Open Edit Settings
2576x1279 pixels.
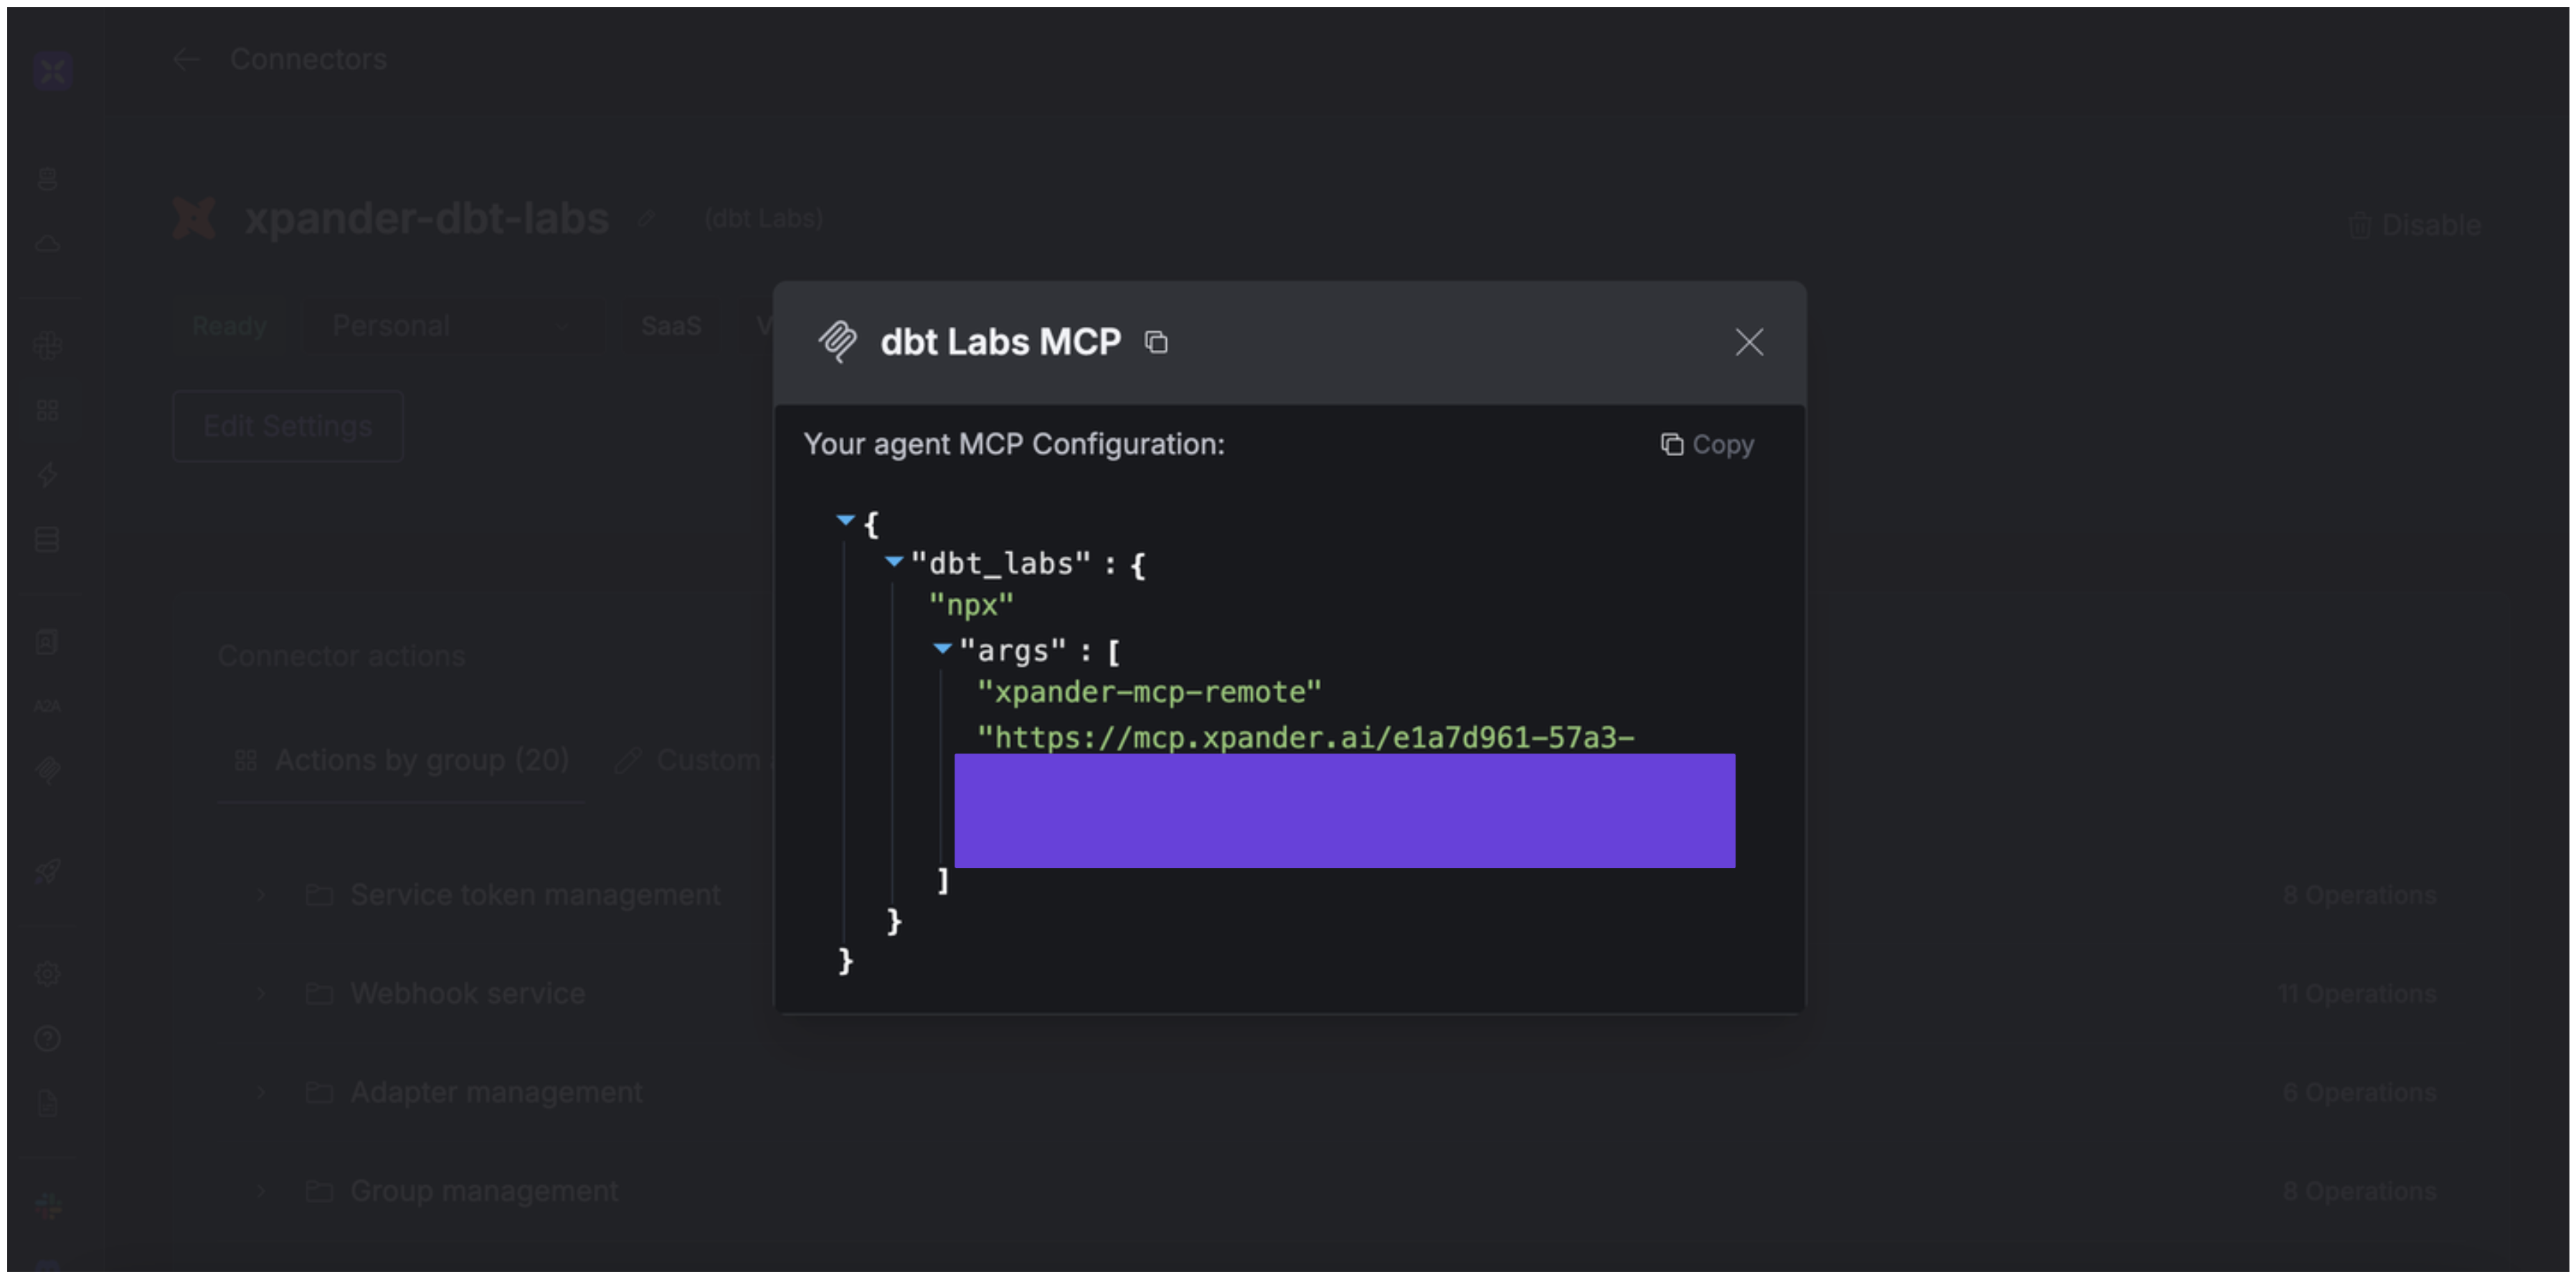pyautogui.click(x=288, y=426)
